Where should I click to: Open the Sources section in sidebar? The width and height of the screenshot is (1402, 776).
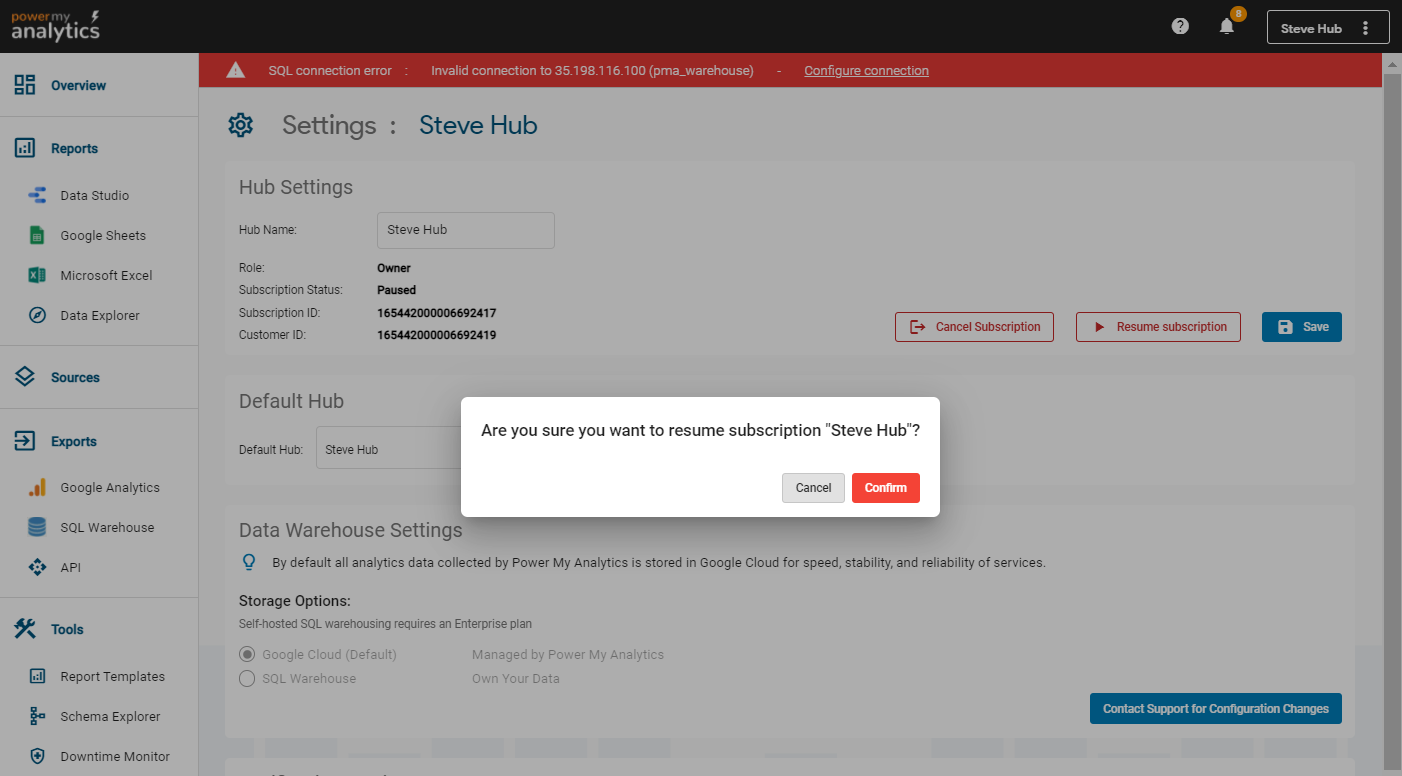75,378
